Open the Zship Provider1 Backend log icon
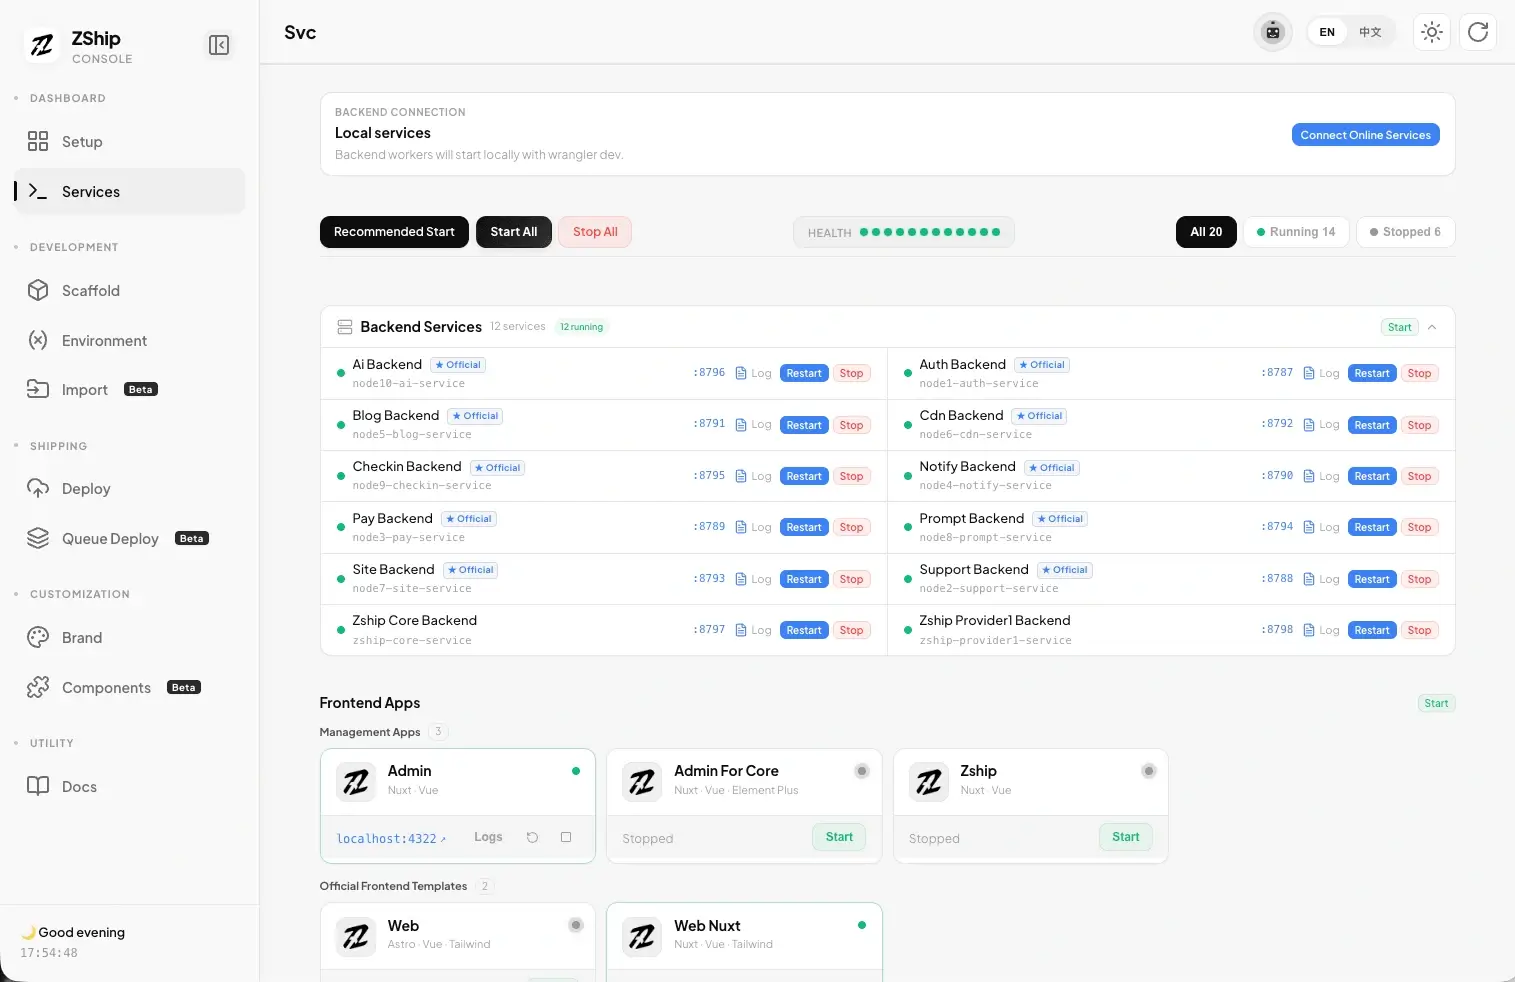 click(1309, 630)
